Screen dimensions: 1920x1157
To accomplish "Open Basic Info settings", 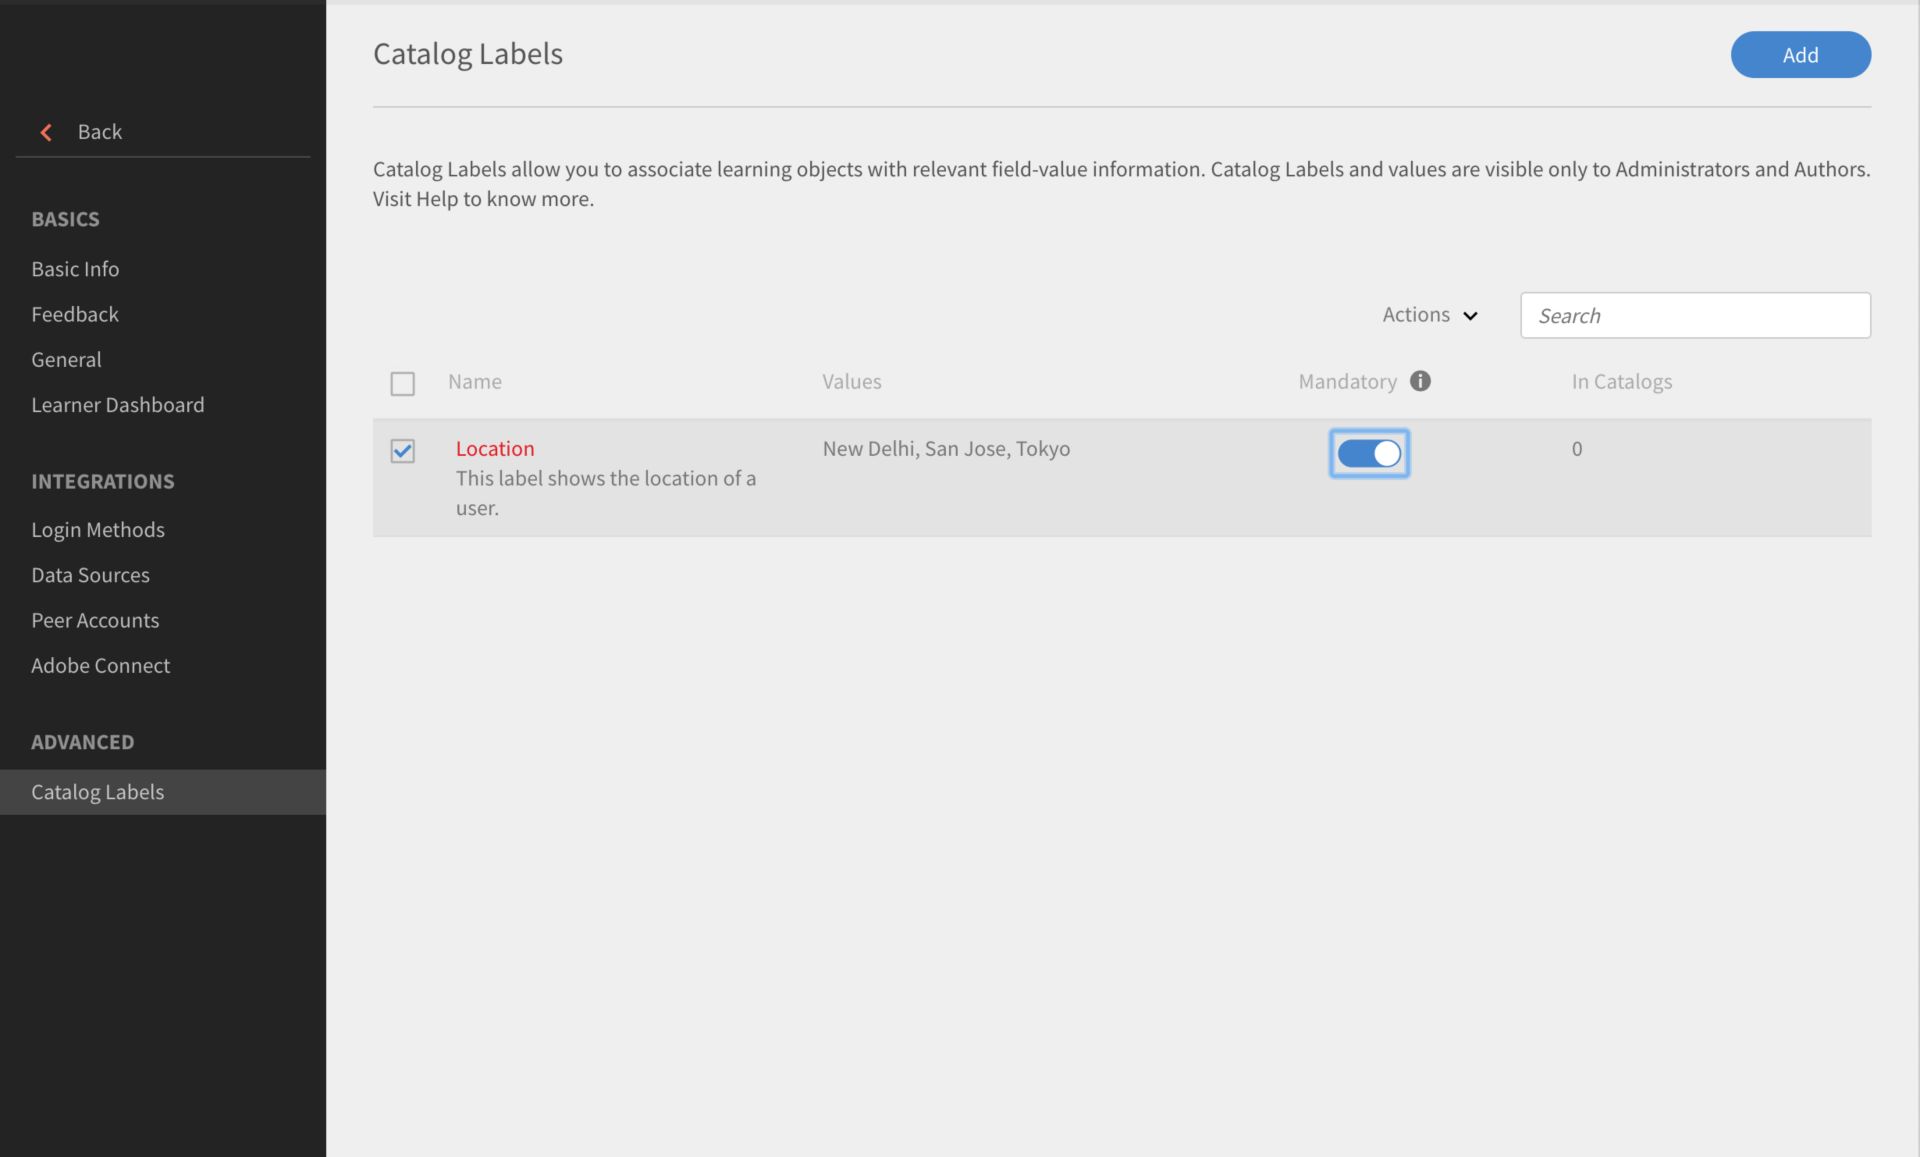I will click(75, 269).
